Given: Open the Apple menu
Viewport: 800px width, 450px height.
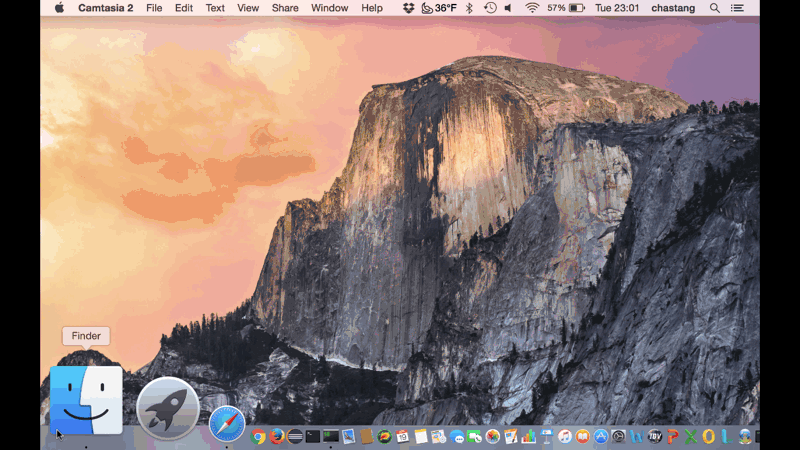Looking at the screenshot, I should pyautogui.click(x=60, y=8).
